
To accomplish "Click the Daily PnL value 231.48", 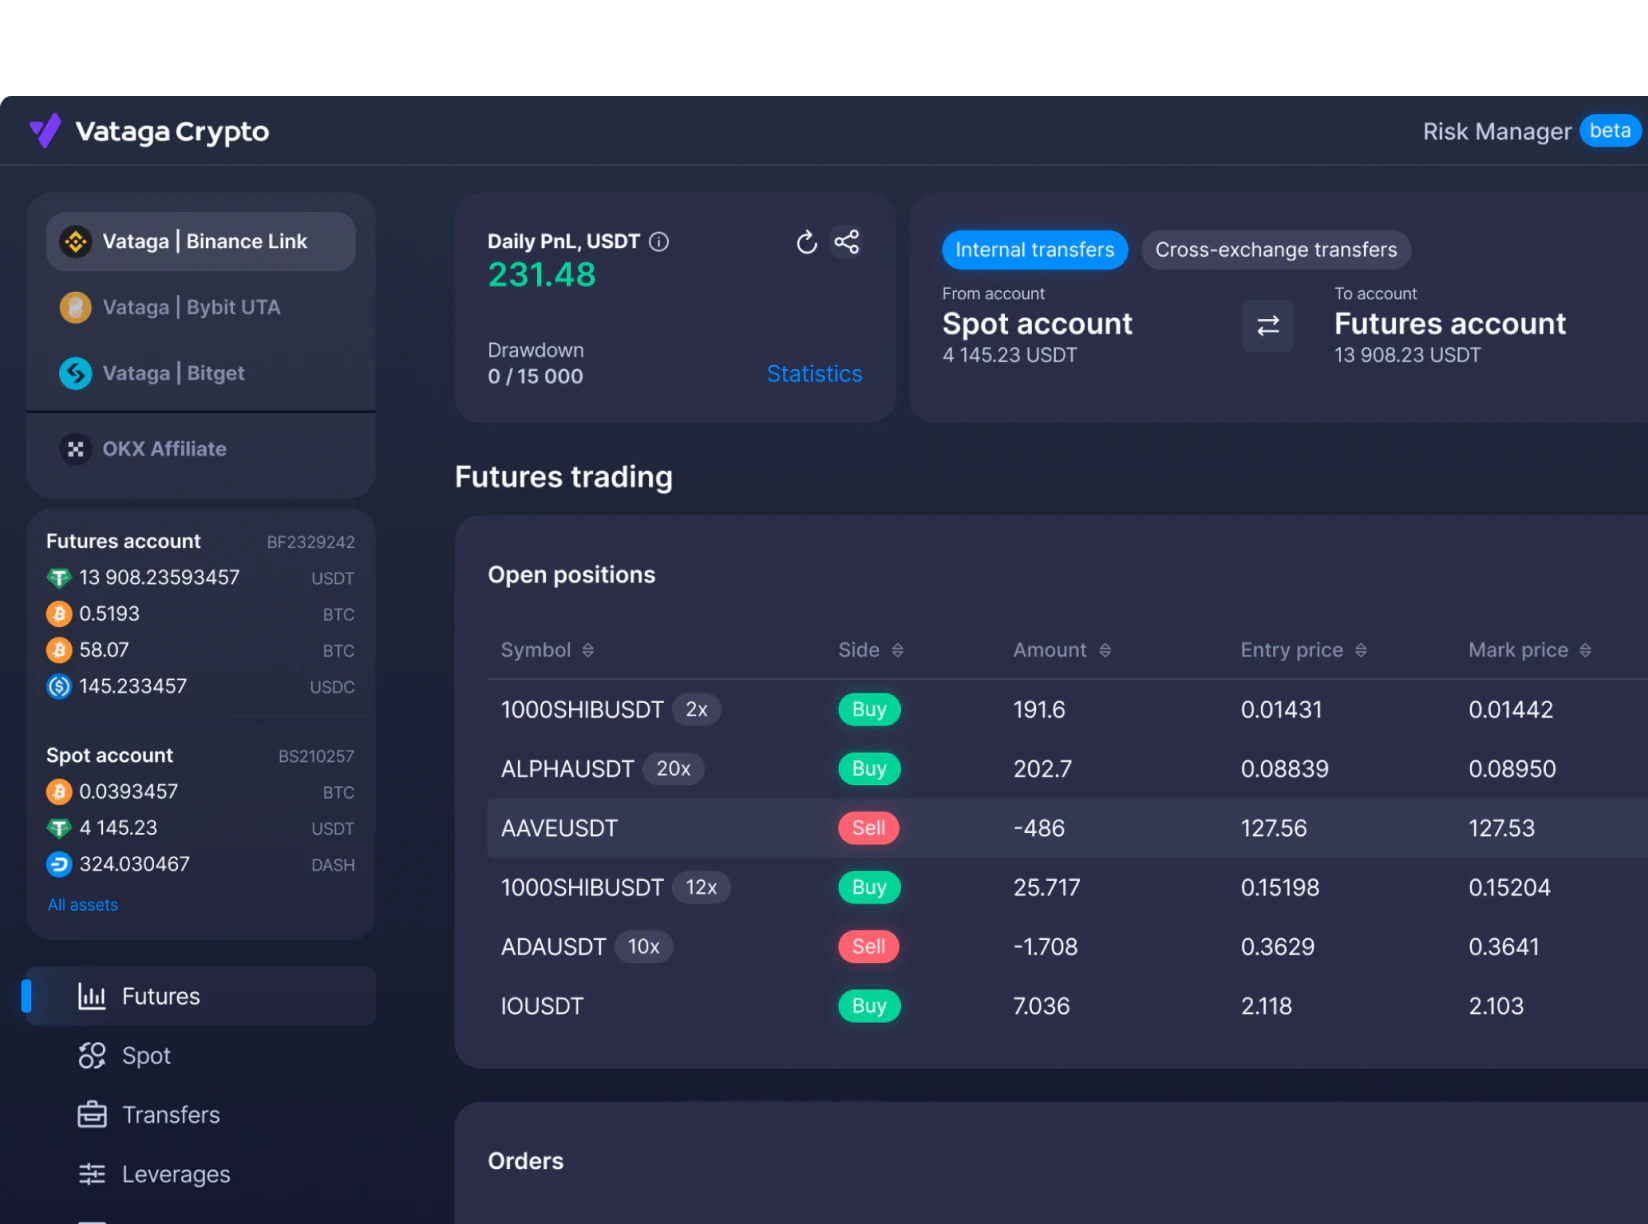I will click(541, 275).
